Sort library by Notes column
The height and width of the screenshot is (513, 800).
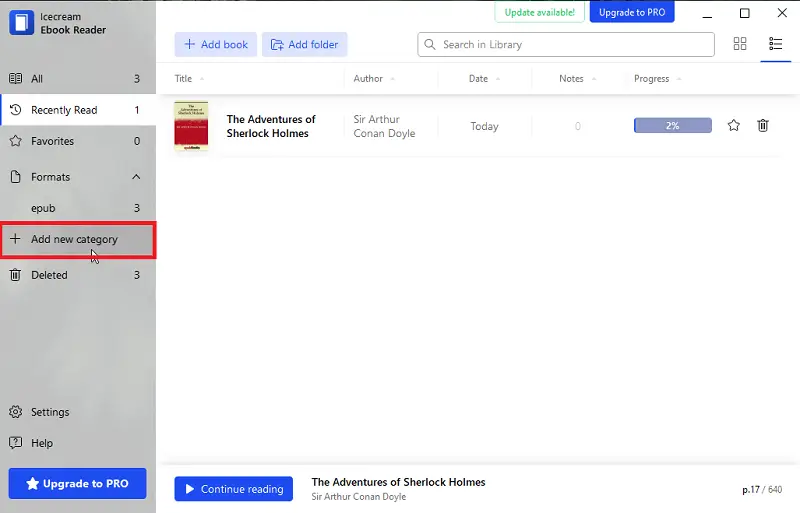point(578,79)
